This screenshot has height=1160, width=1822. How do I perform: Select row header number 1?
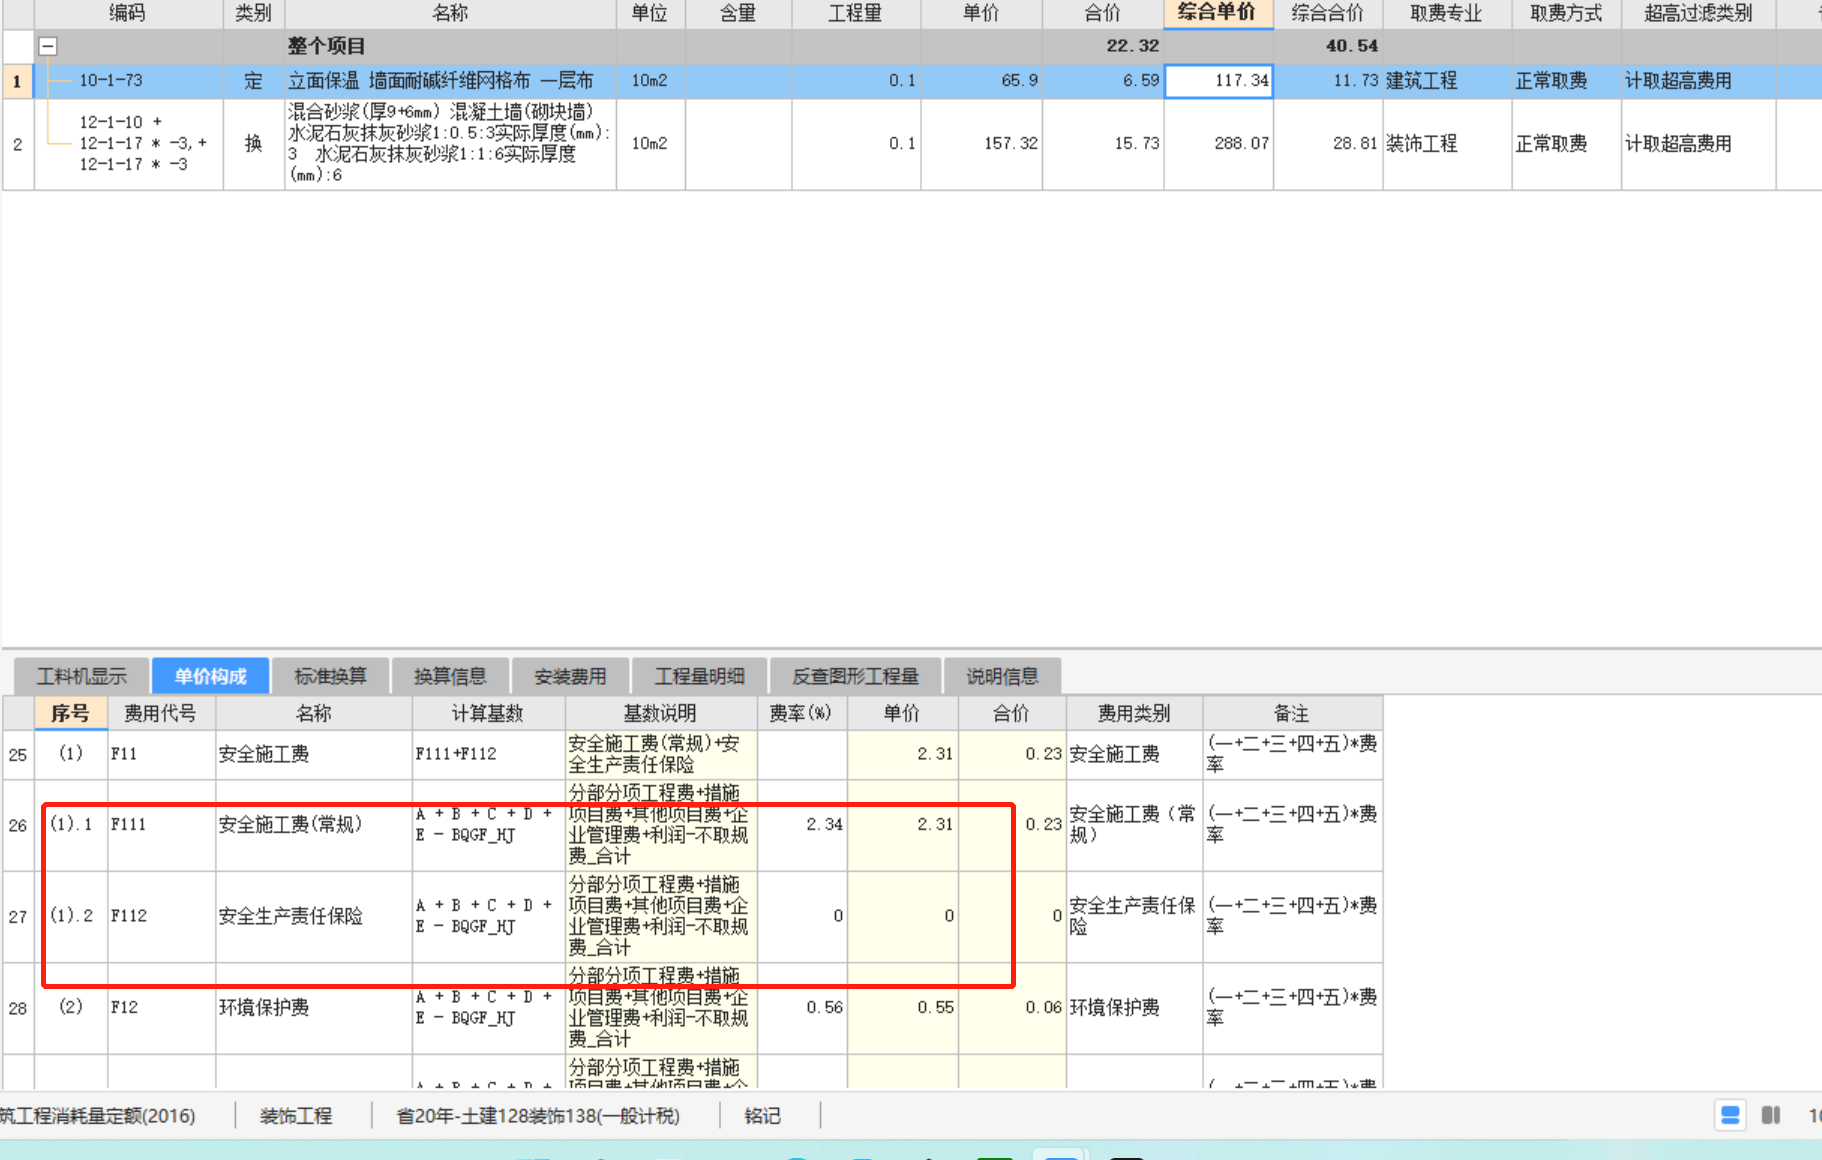click(x=17, y=81)
